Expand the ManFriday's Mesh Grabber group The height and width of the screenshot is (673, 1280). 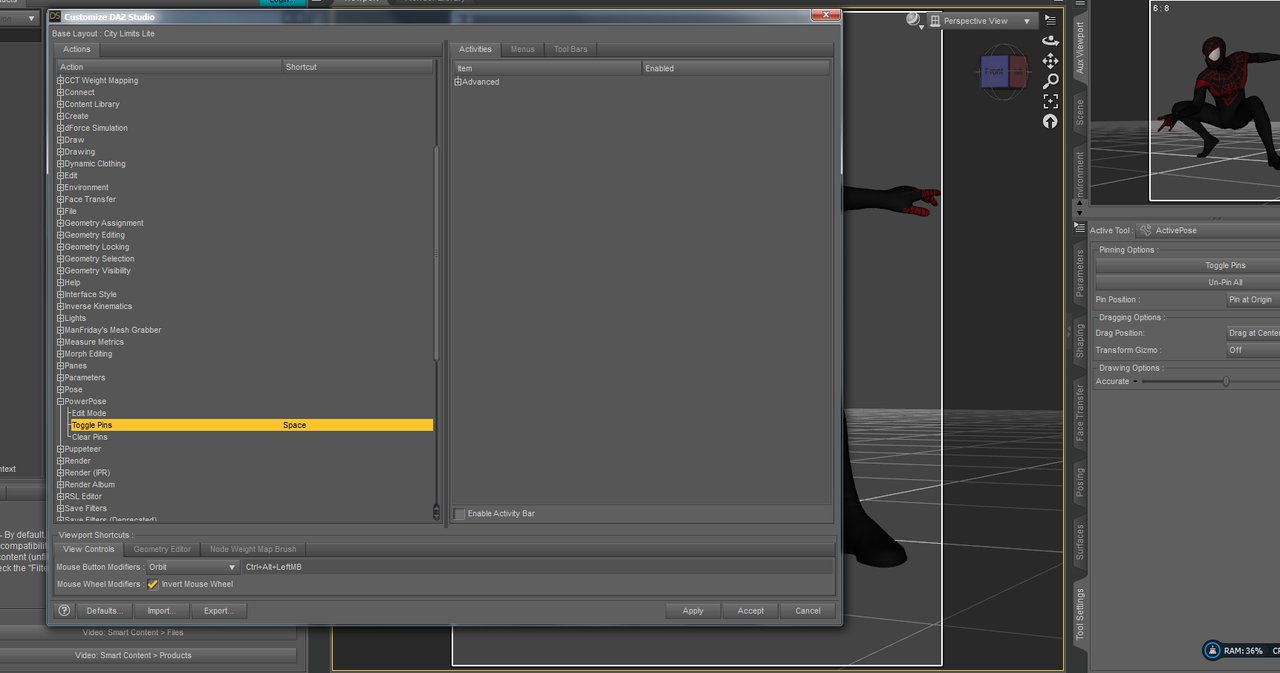[60, 330]
